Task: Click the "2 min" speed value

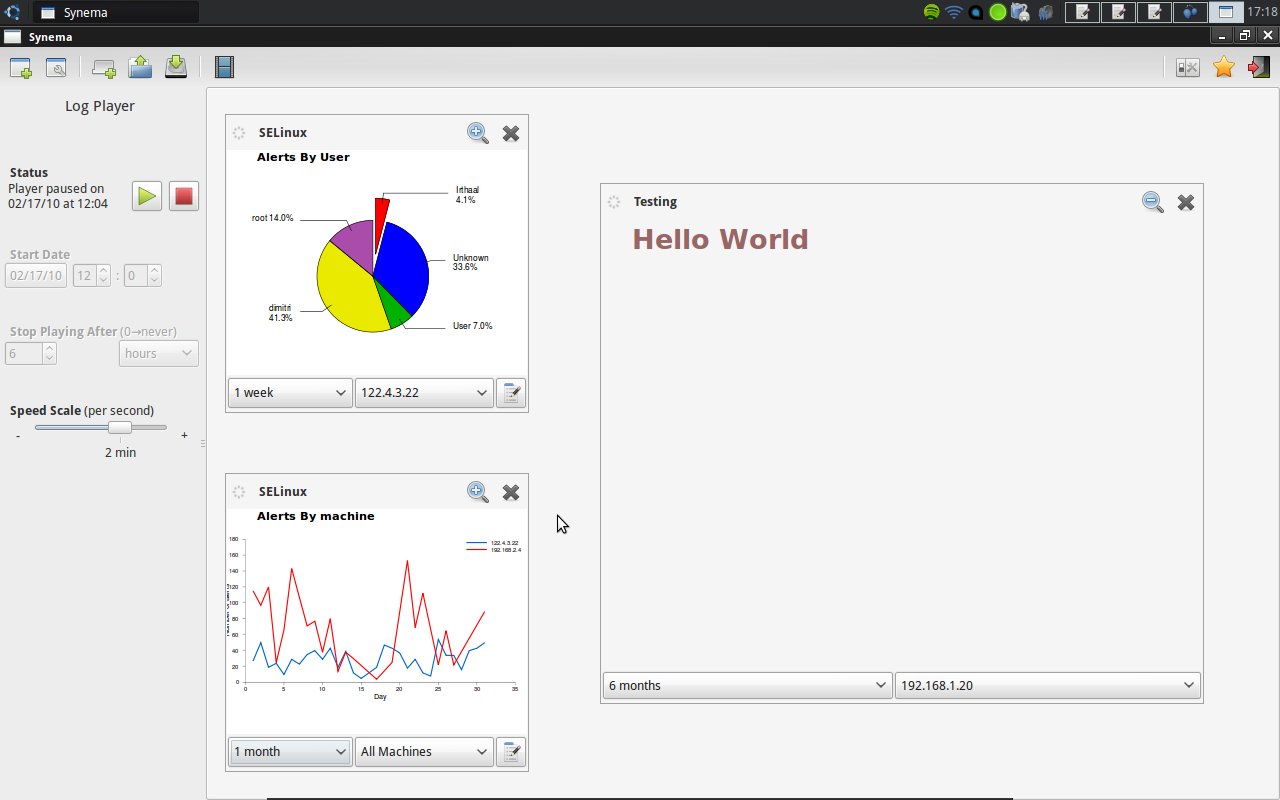Action: [120, 453]
